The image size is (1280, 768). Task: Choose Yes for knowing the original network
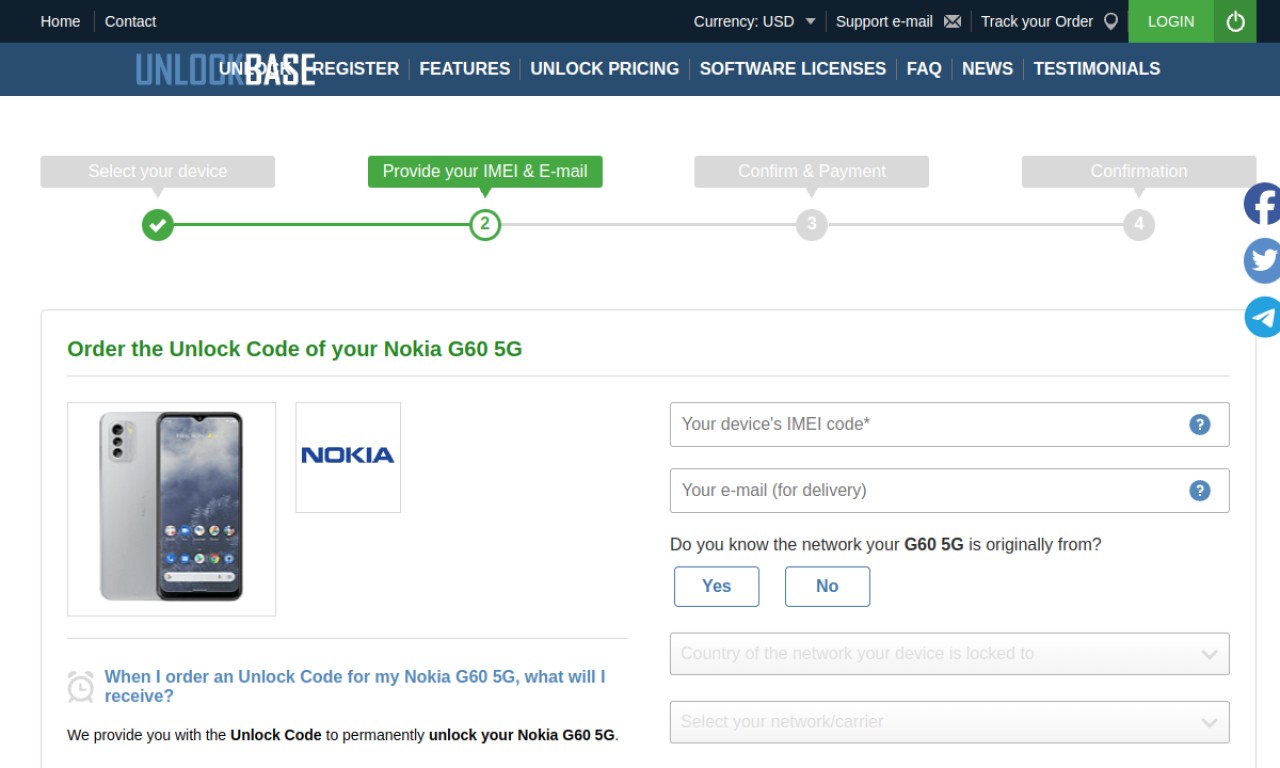(716, 586)
